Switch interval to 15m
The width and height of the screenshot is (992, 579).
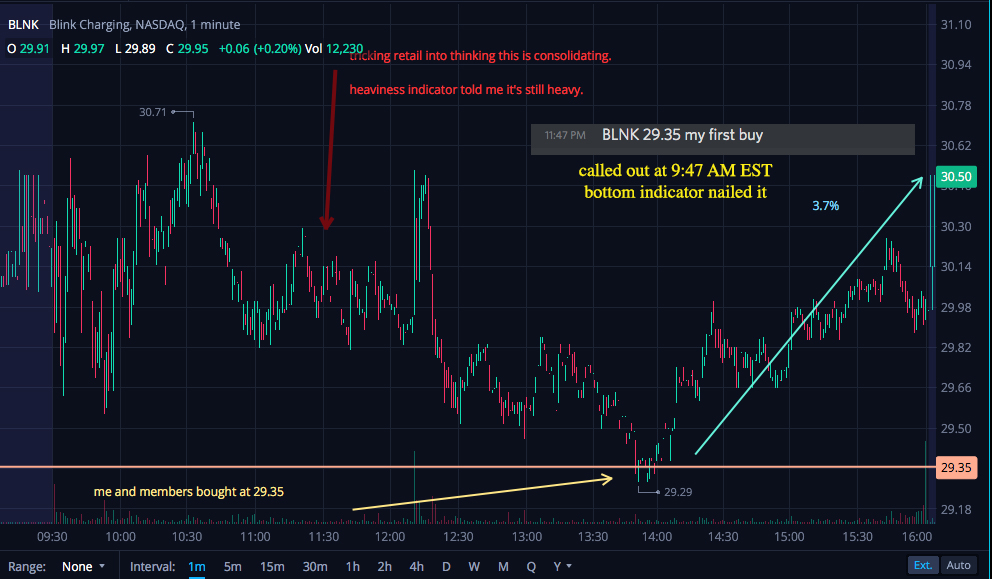[272, 566]
